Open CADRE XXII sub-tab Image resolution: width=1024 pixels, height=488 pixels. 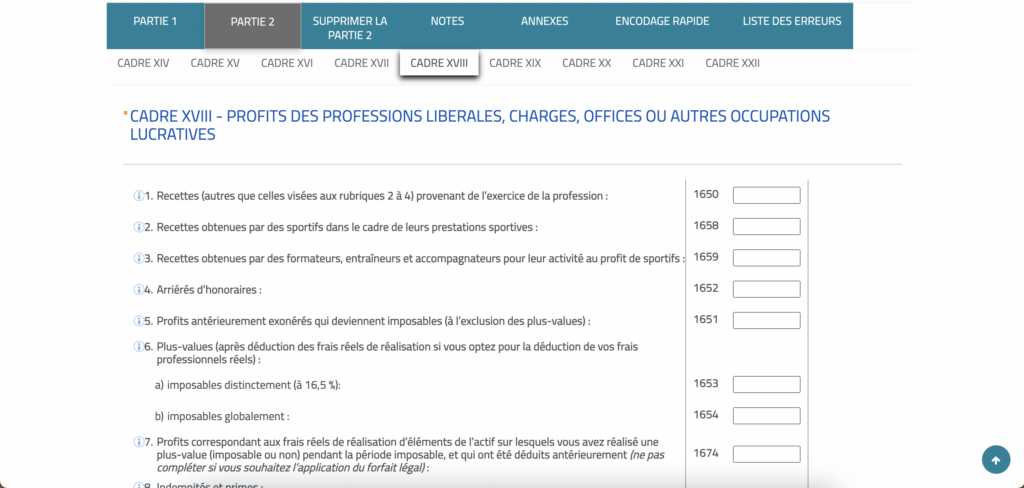pos(733,63)
